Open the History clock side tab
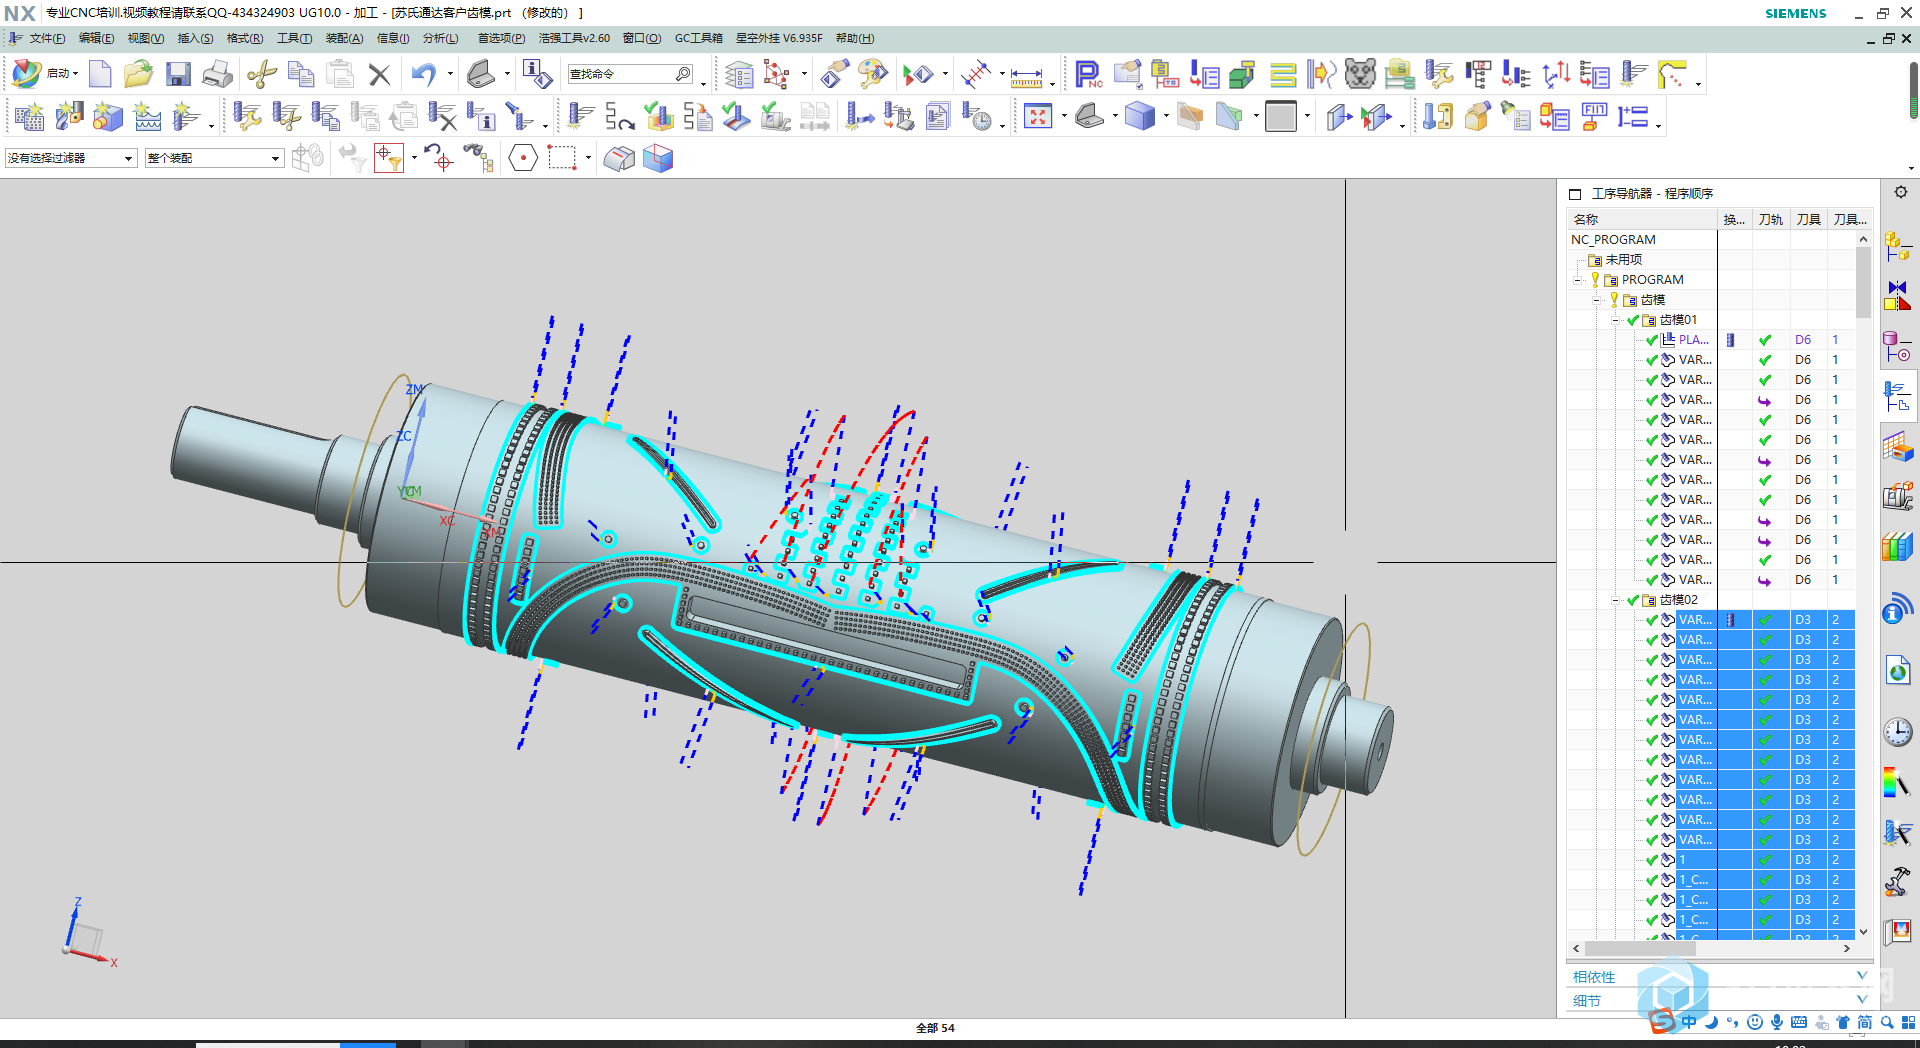The width and height of the screenshot is (1920, 1048). [1897, 733]
